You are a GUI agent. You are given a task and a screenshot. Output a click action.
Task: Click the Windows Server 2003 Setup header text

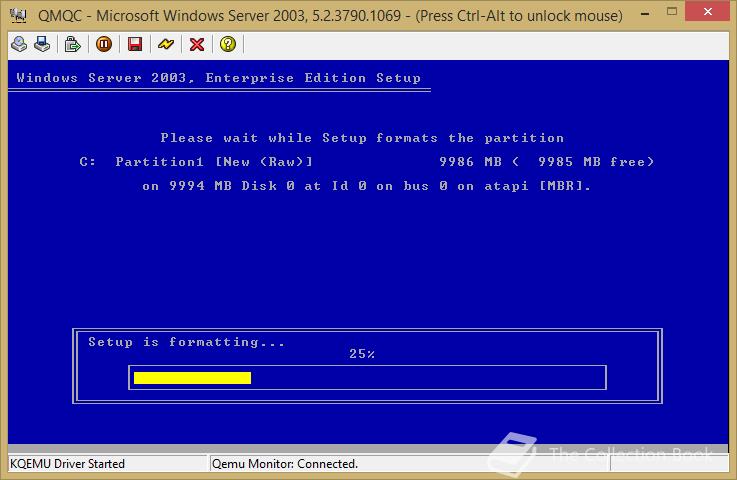(219, 78)
